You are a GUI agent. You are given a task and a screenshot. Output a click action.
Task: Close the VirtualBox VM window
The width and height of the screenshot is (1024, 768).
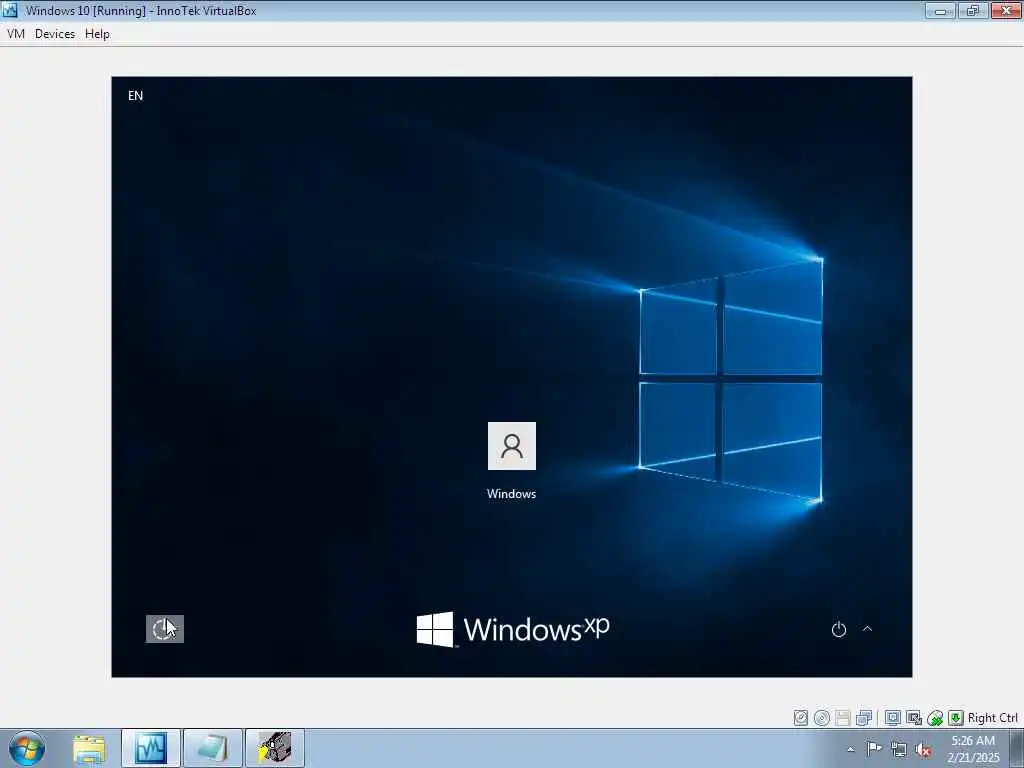click(x=1006, y=10)
